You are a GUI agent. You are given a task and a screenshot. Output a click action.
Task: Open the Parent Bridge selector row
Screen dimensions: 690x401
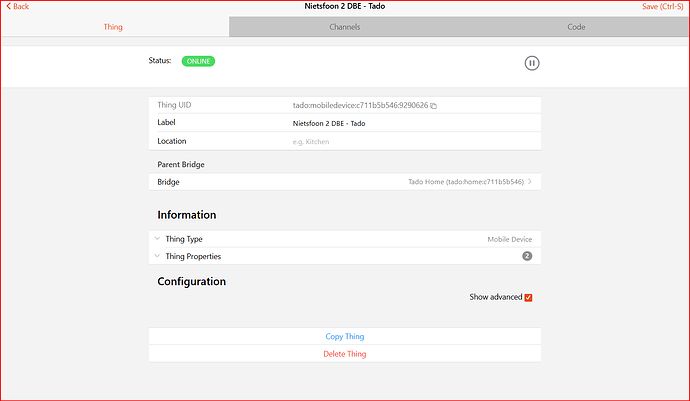344,182
